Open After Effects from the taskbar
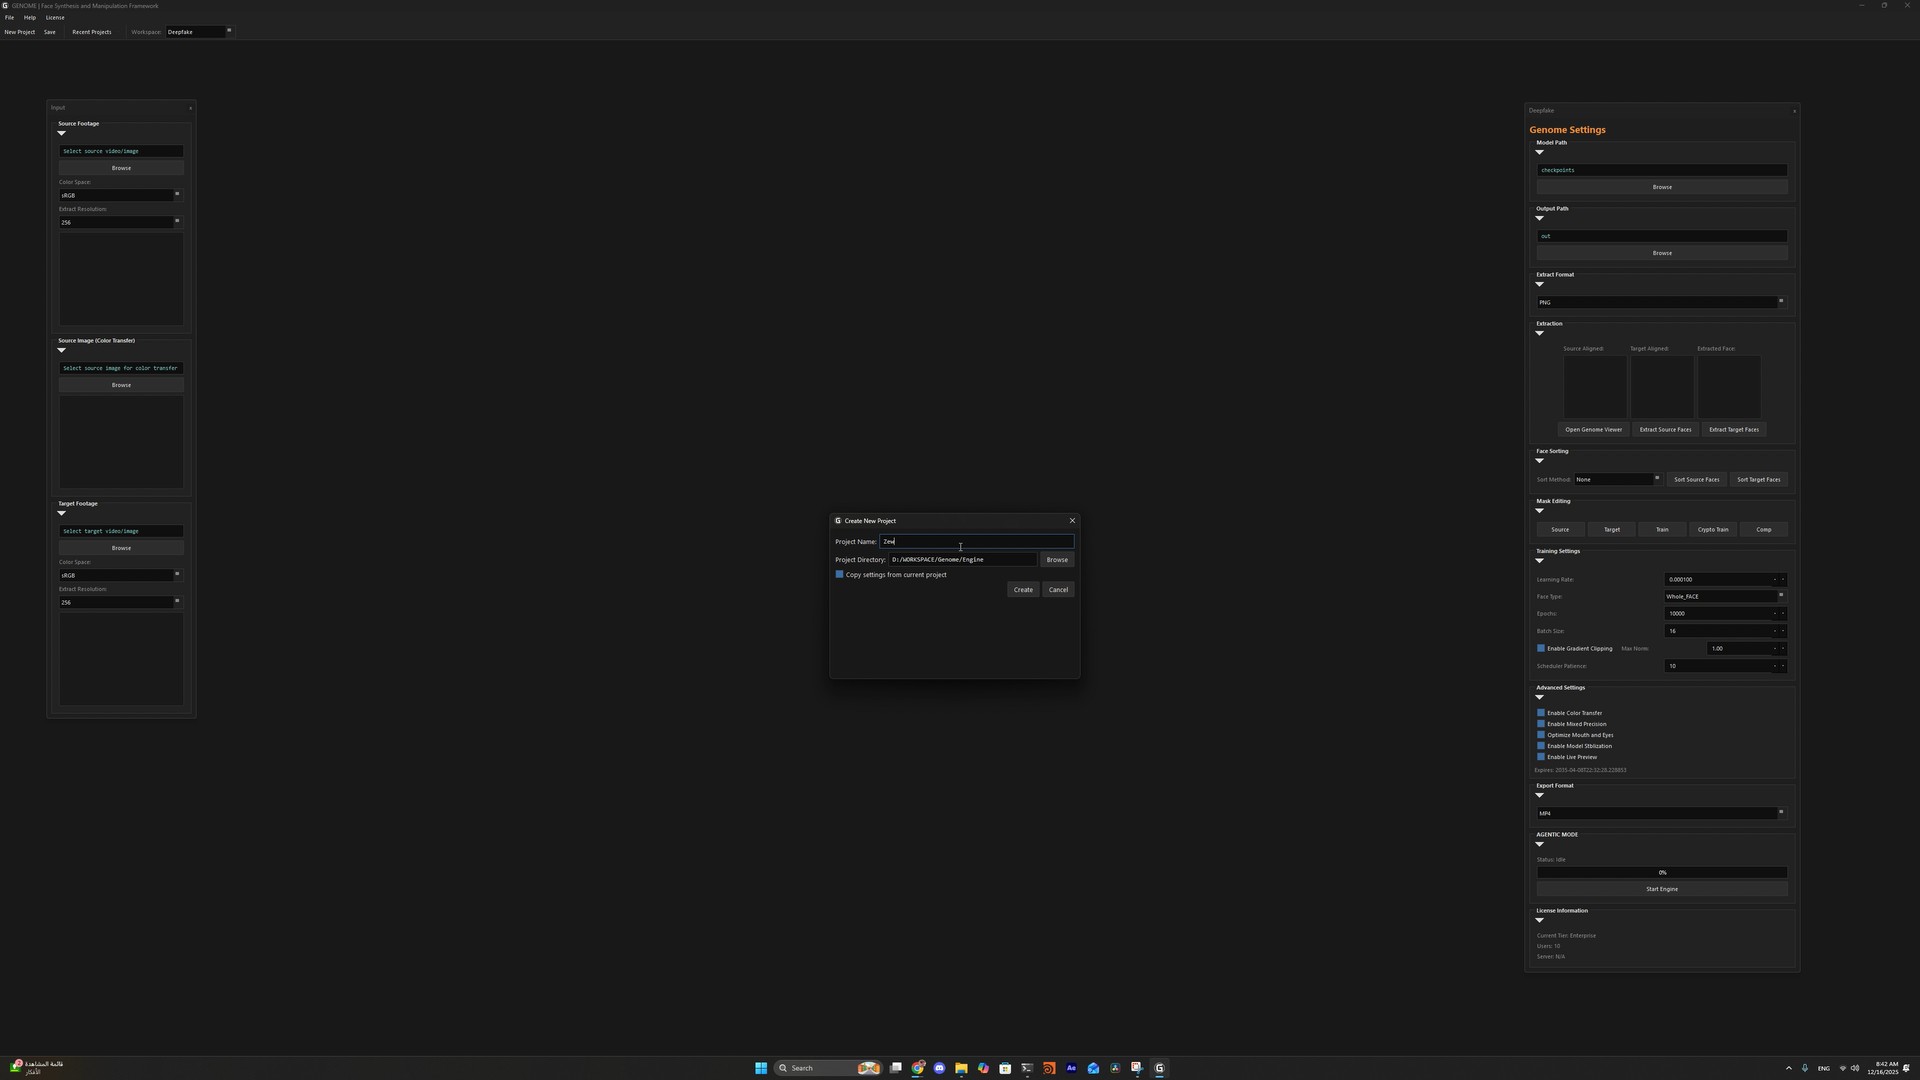The width and height of the screenshot is (1920, 1080). coord(1071,1068)
